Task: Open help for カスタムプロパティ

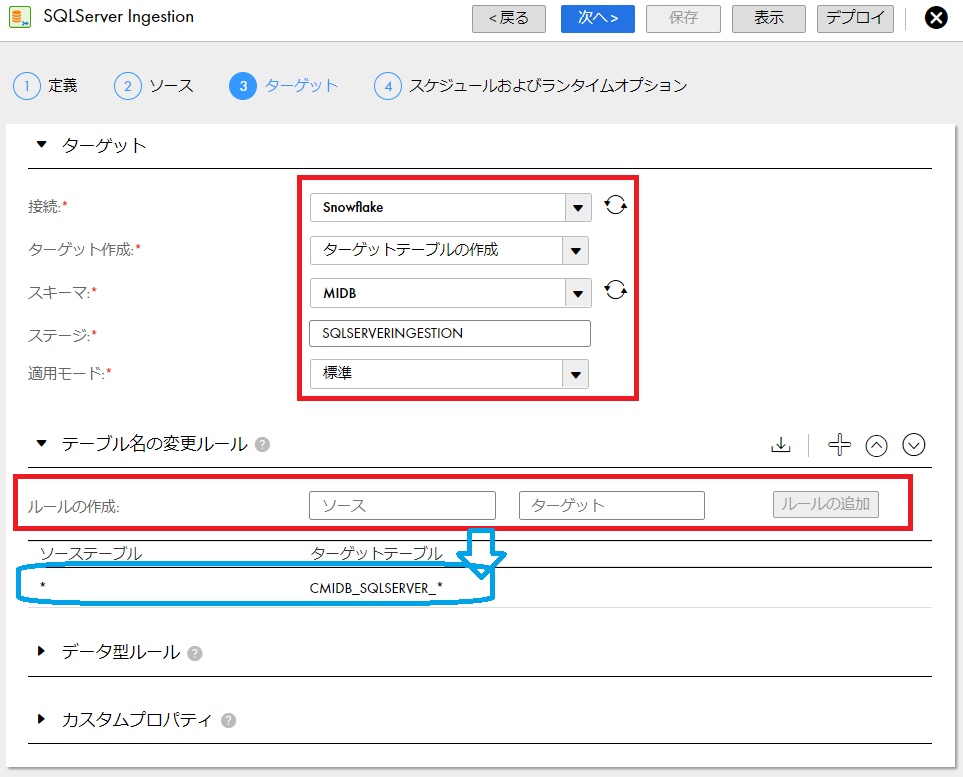Action: [228, 720]
